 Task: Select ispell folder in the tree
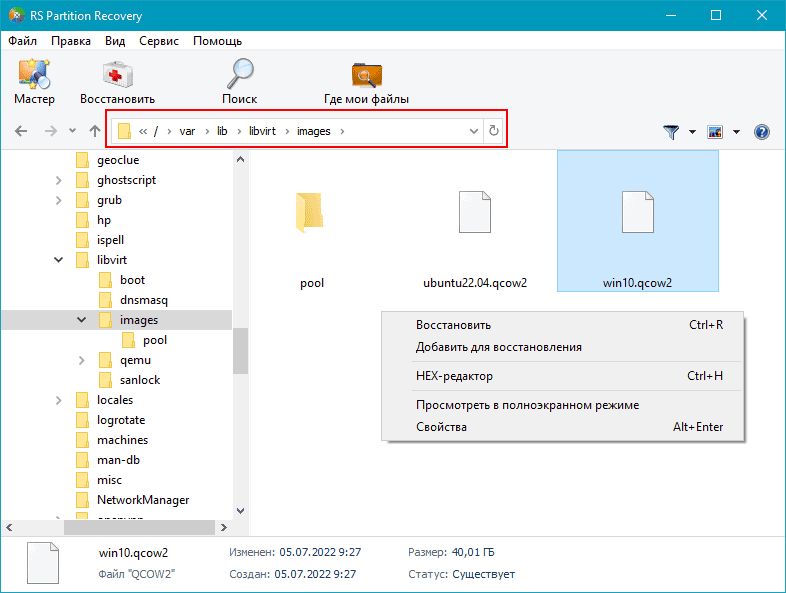(x=100, y=240)
